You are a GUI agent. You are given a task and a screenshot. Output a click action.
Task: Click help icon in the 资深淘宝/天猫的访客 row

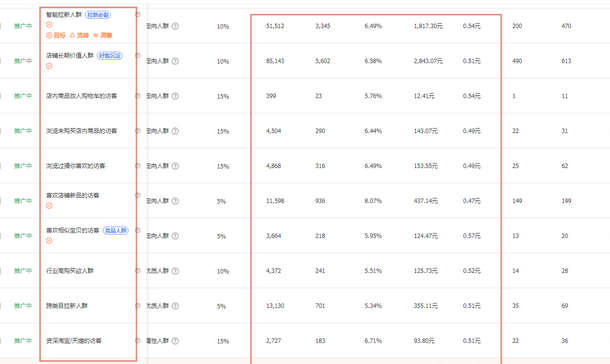(175, 341)
